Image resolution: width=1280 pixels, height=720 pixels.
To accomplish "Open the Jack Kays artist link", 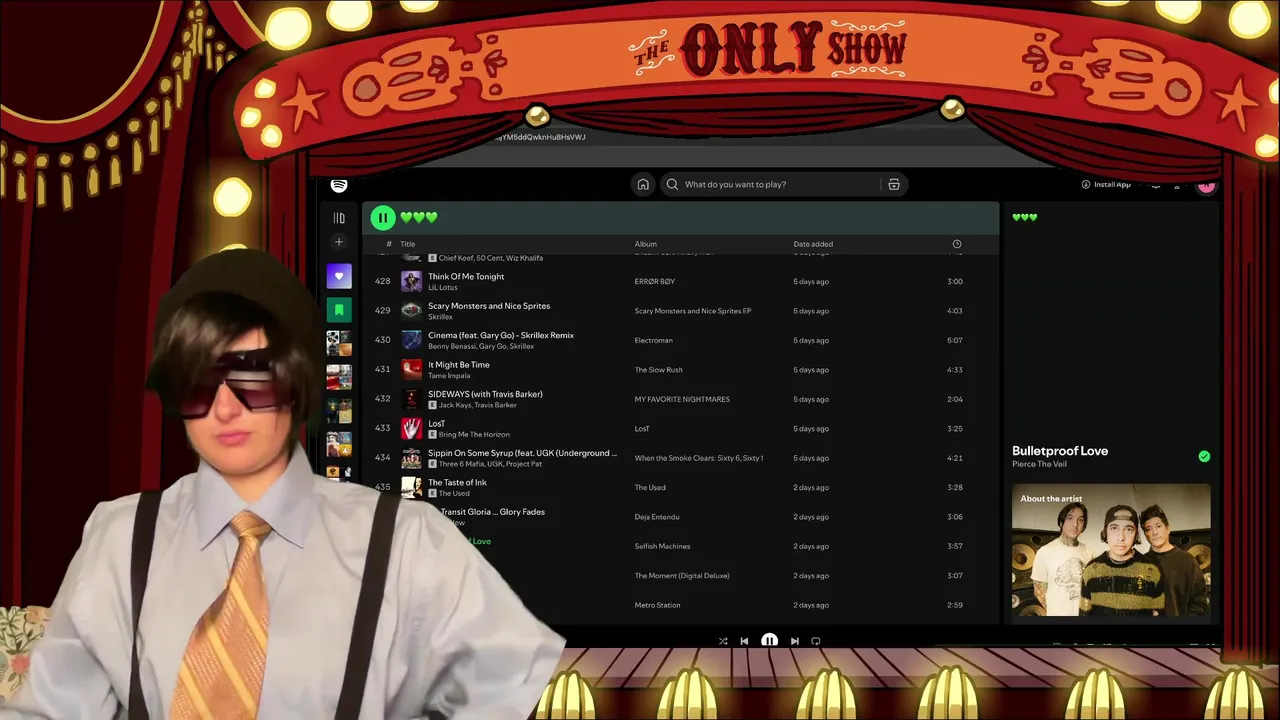I will (x=454, y=405).
